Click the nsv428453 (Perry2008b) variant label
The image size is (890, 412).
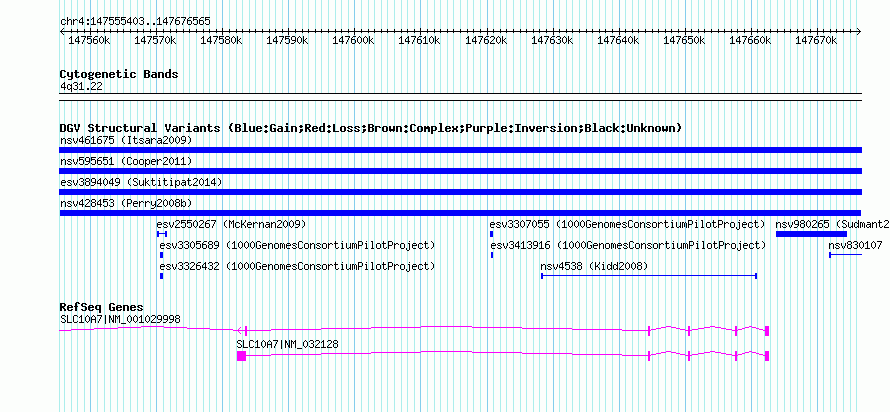(126, 203)
